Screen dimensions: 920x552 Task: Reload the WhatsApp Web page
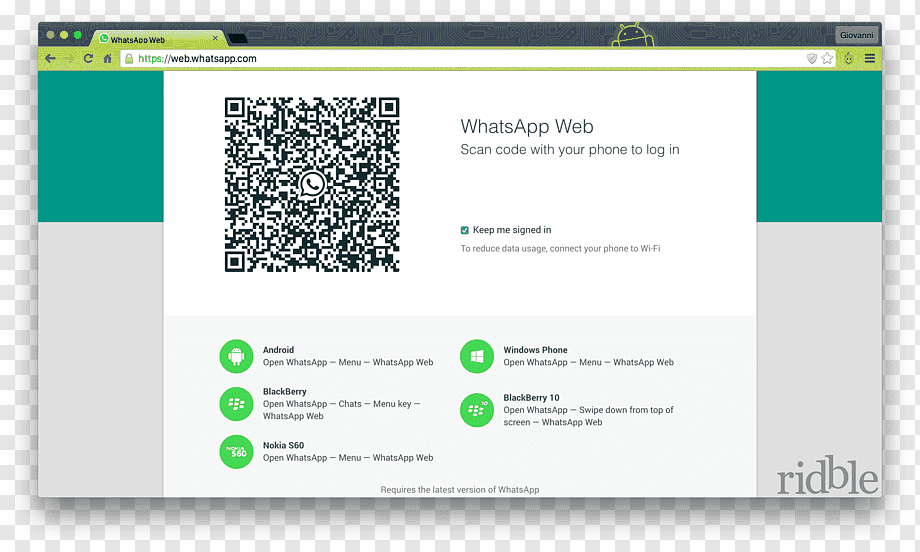[x=88, y=59]
